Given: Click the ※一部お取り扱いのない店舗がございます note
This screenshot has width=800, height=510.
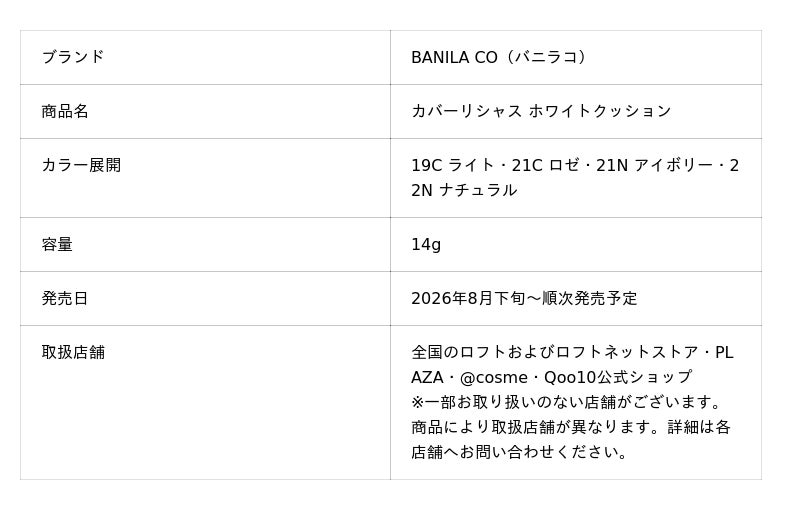Looking at the screenshot, I should tap(566, 402).
